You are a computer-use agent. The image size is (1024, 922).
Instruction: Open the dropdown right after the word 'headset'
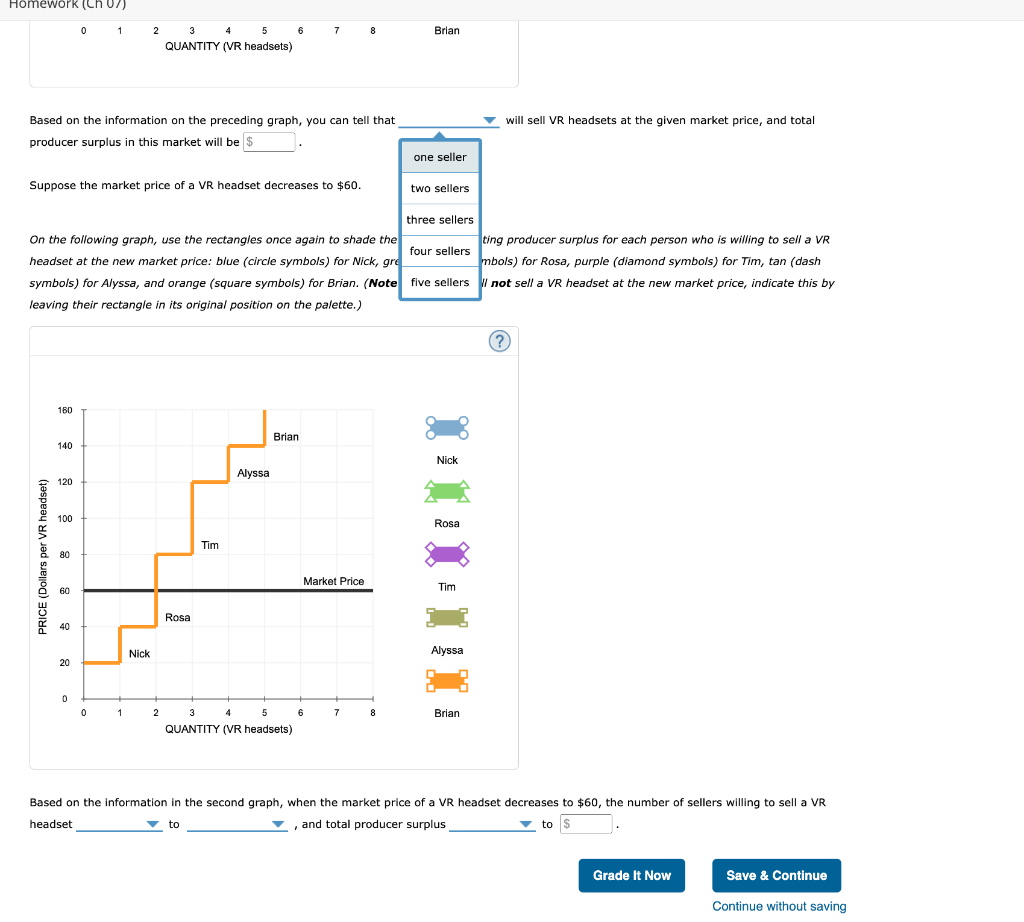[x=119, y=824]
